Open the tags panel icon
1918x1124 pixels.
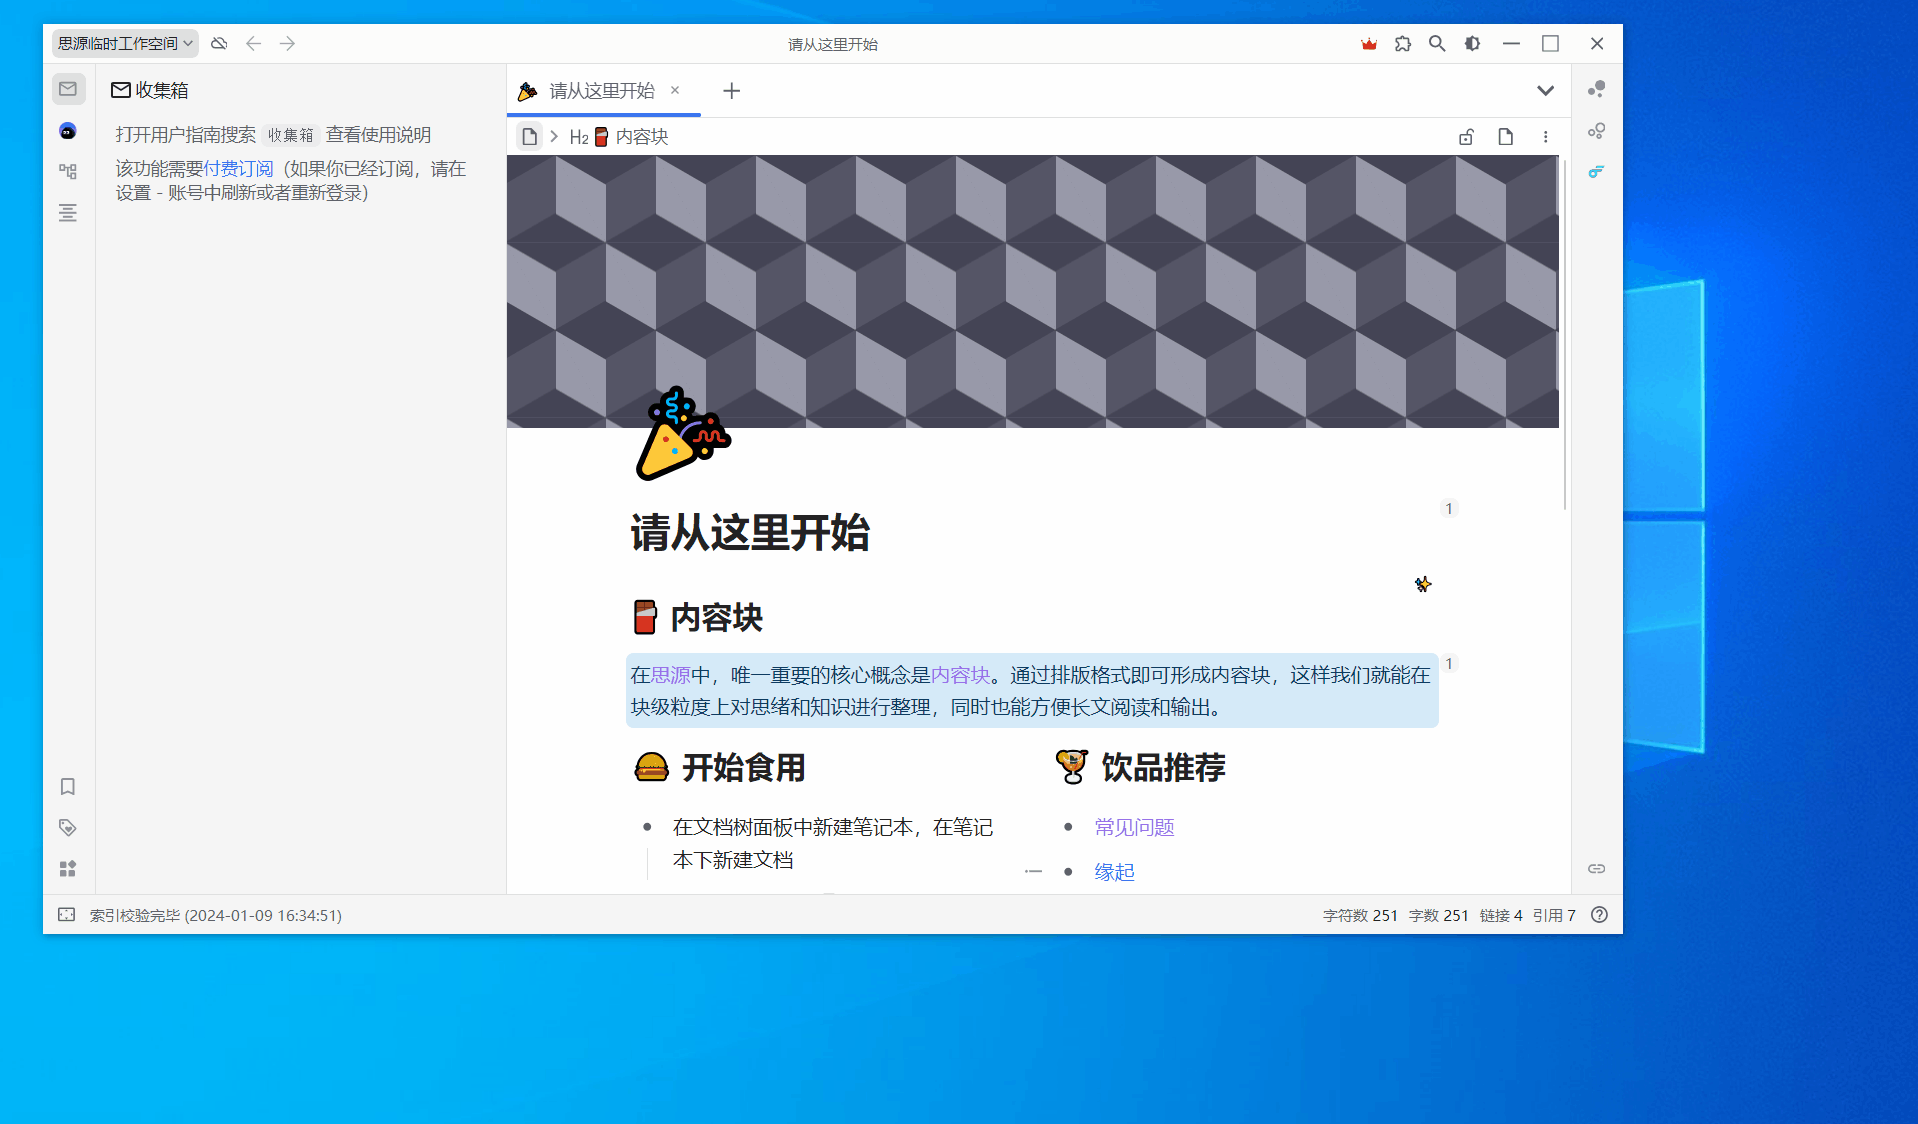tap(67, 827)
